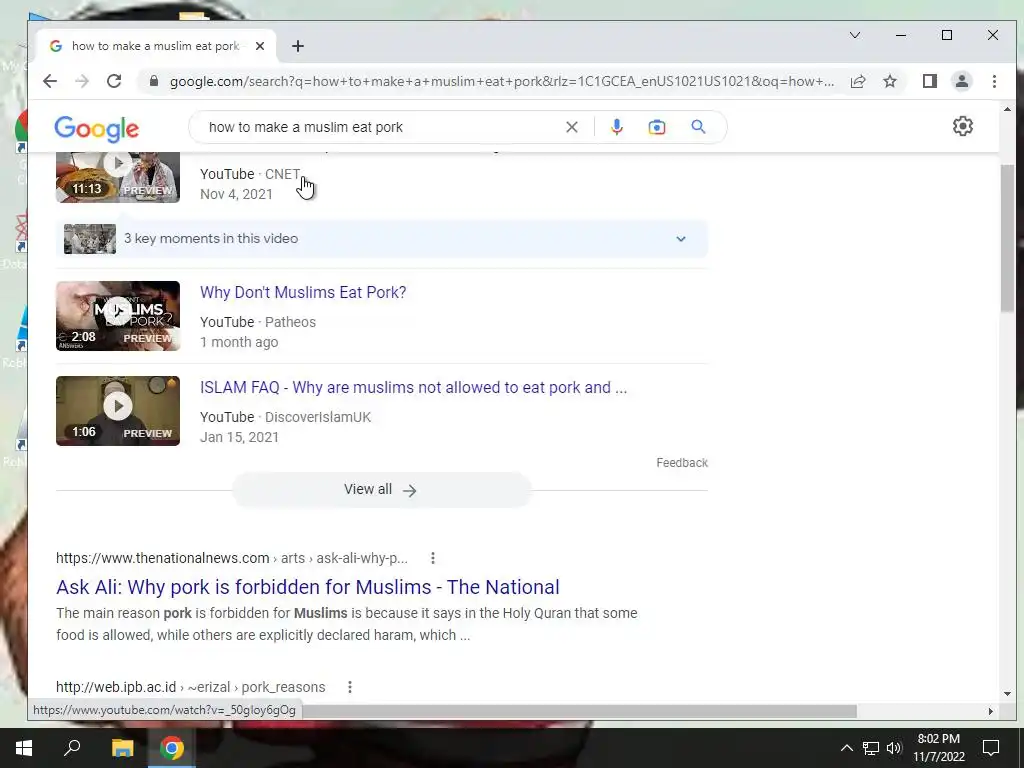Open the Windows notification center
This screenshot has width=1024, height=768.
[x=991, y=748]
